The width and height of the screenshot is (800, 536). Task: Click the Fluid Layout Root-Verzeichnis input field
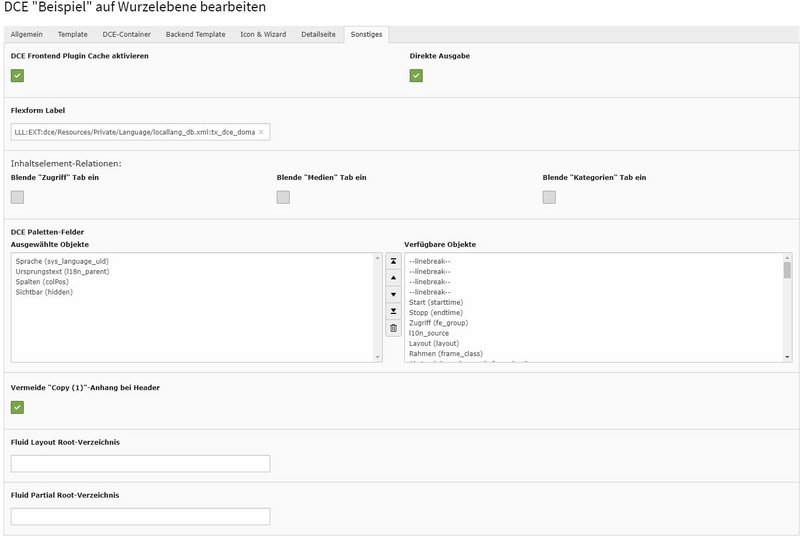(x=140, y=464)
